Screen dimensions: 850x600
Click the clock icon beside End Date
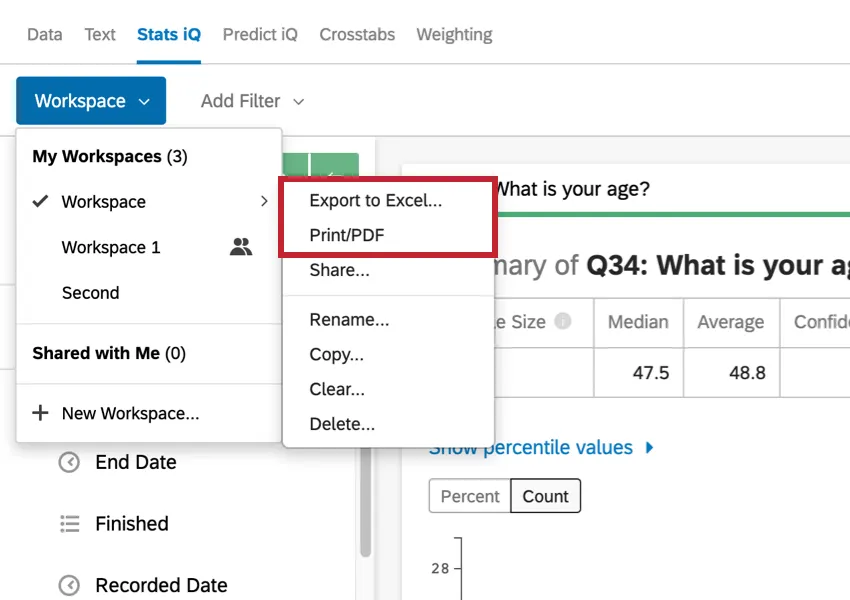pyautogui.click(x=68, y=461)
